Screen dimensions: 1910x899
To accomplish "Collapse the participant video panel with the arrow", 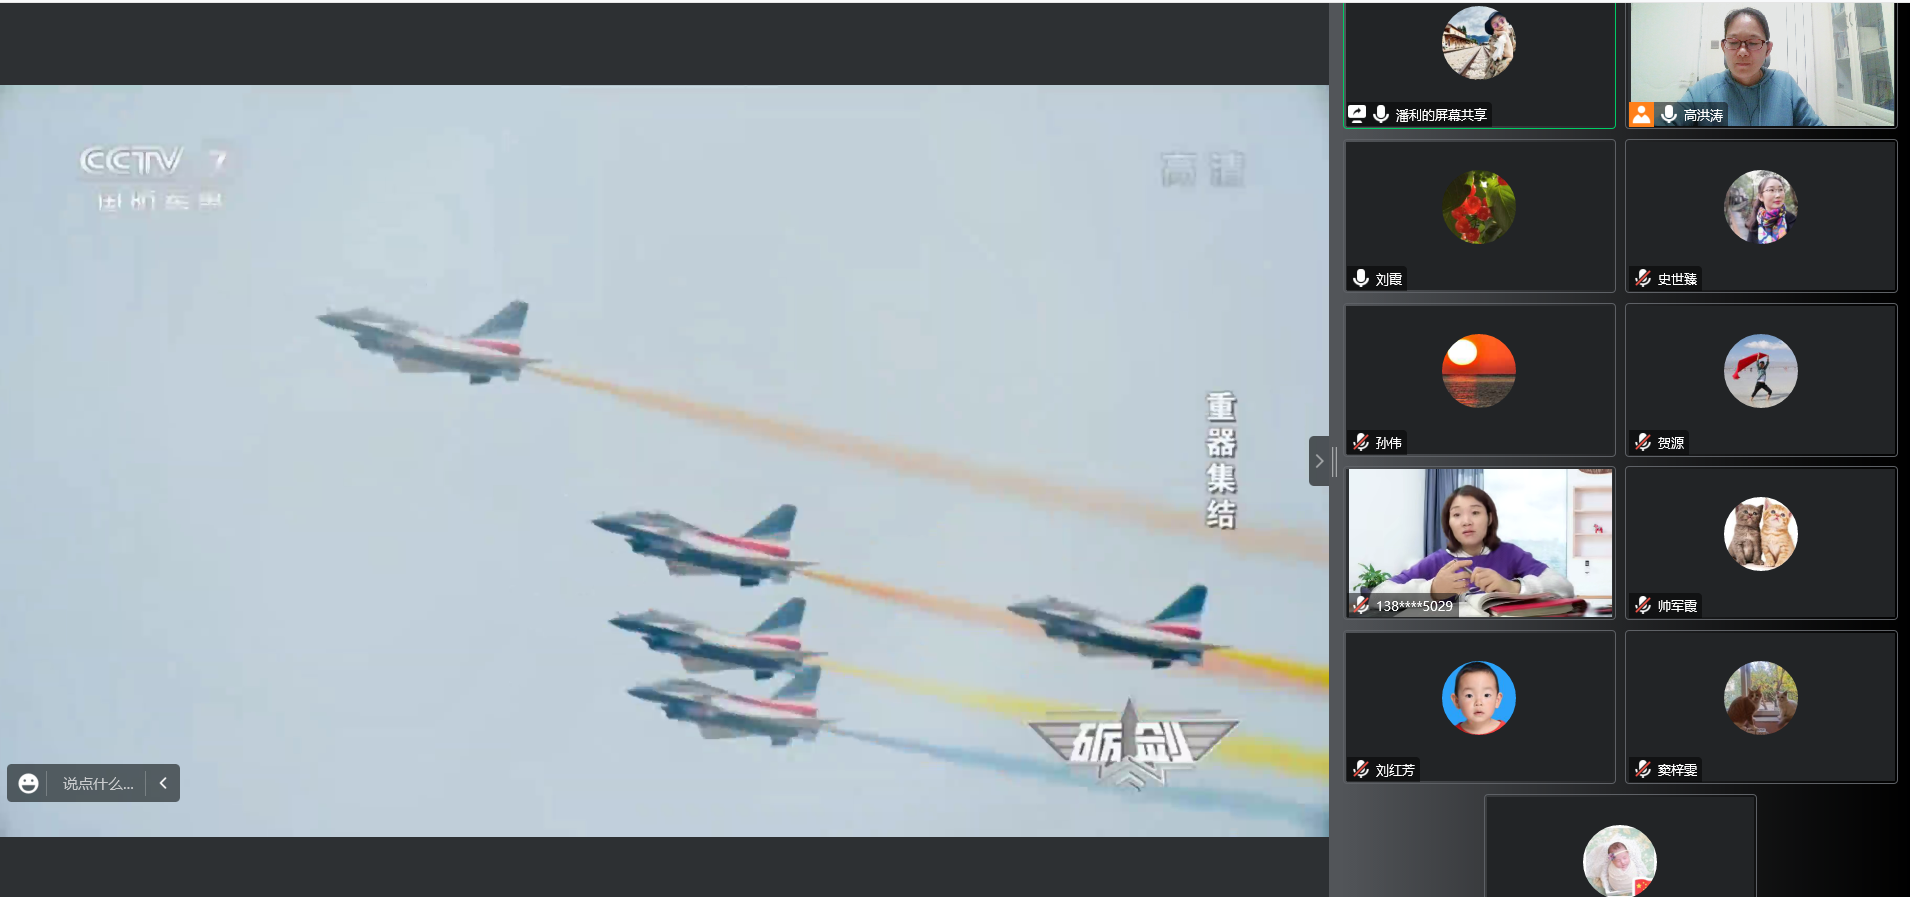I will 1318,461.
